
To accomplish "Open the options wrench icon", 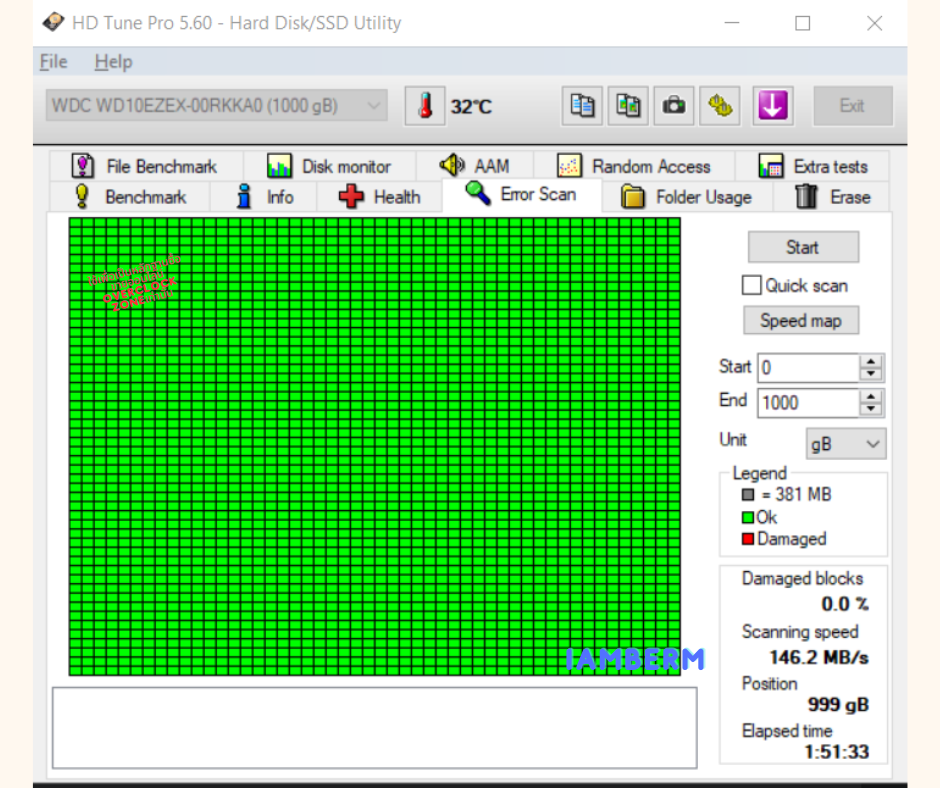I will coord(720,105).
